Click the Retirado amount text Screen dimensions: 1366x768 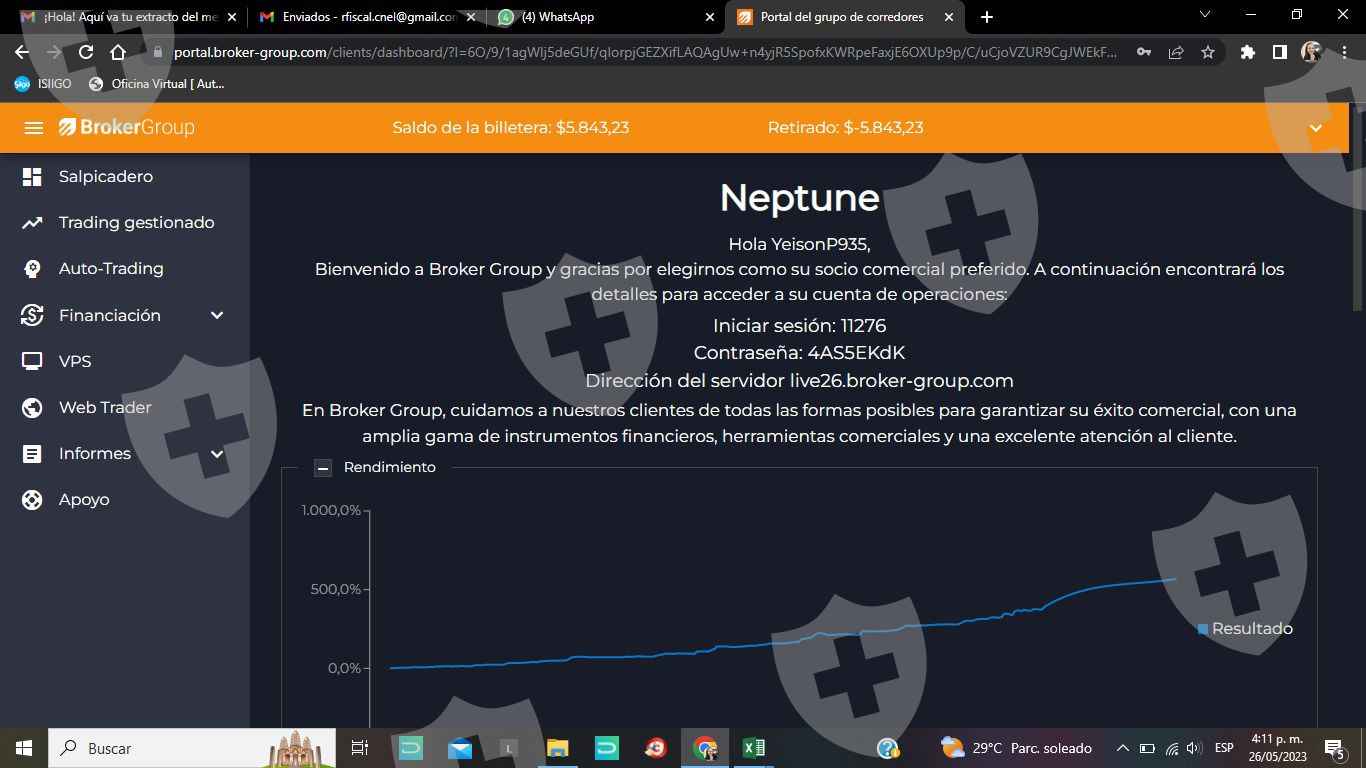(846, 128)
